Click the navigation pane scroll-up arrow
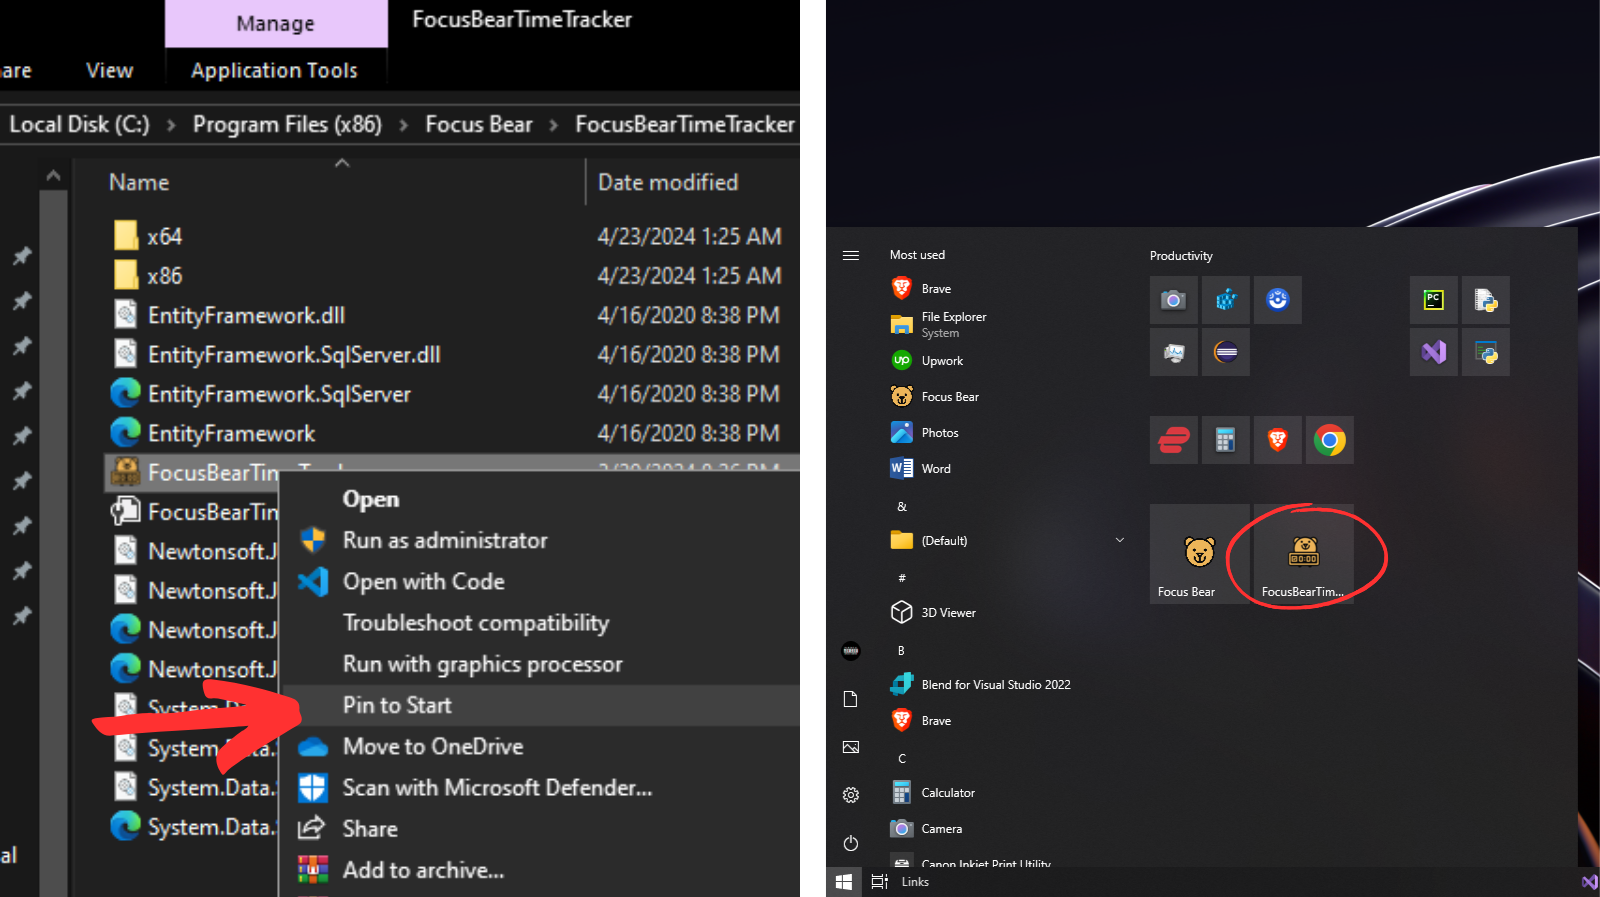1600x897 pixels. point(54,176)
